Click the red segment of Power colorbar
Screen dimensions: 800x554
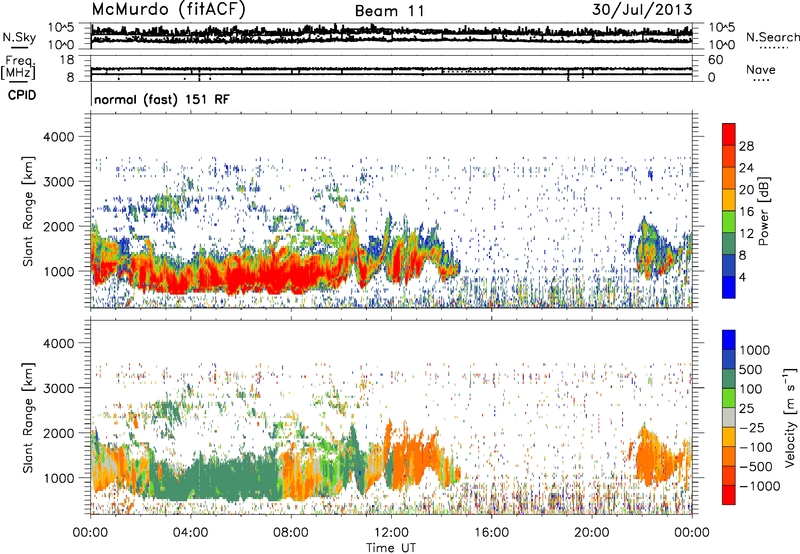click(x=729, y=134)
